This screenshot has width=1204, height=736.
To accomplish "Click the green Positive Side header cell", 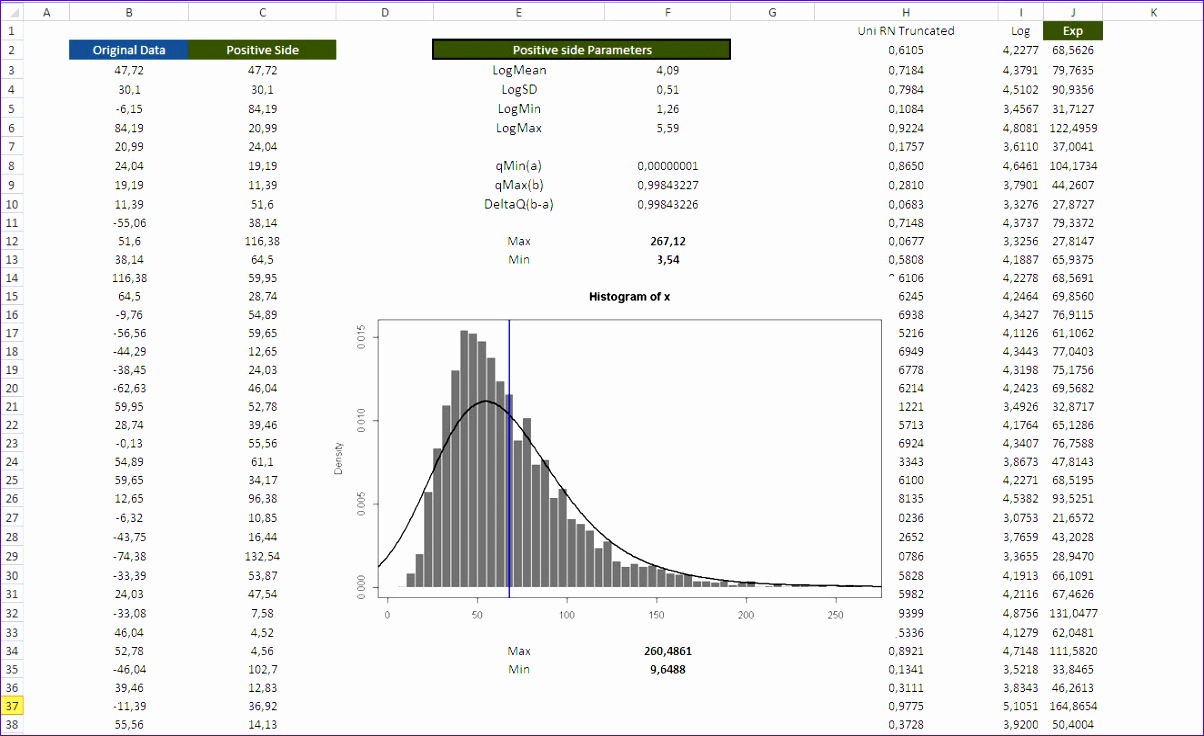I will click(262, 49).
